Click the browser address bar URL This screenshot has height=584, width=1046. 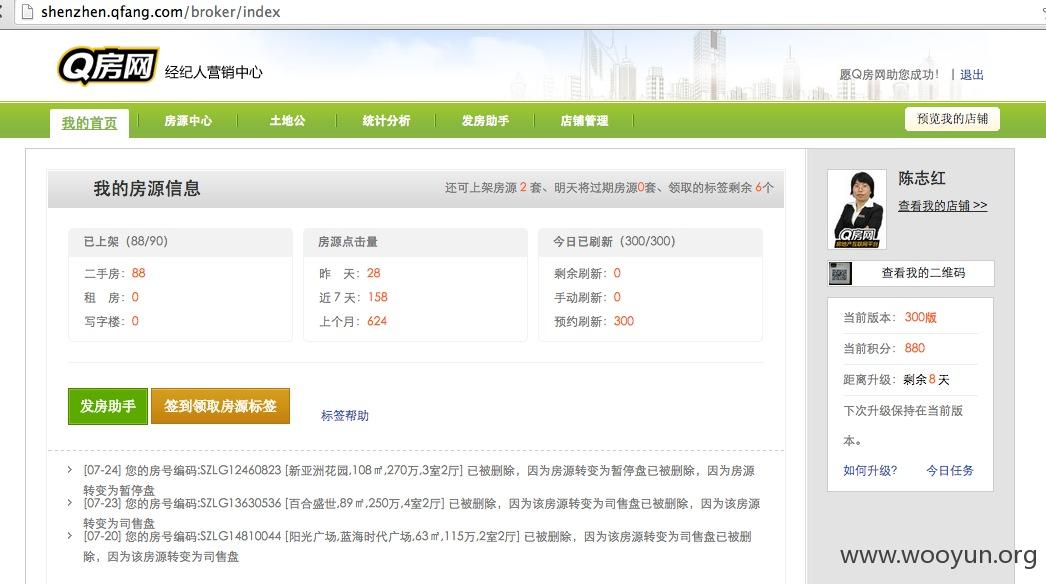161,11
